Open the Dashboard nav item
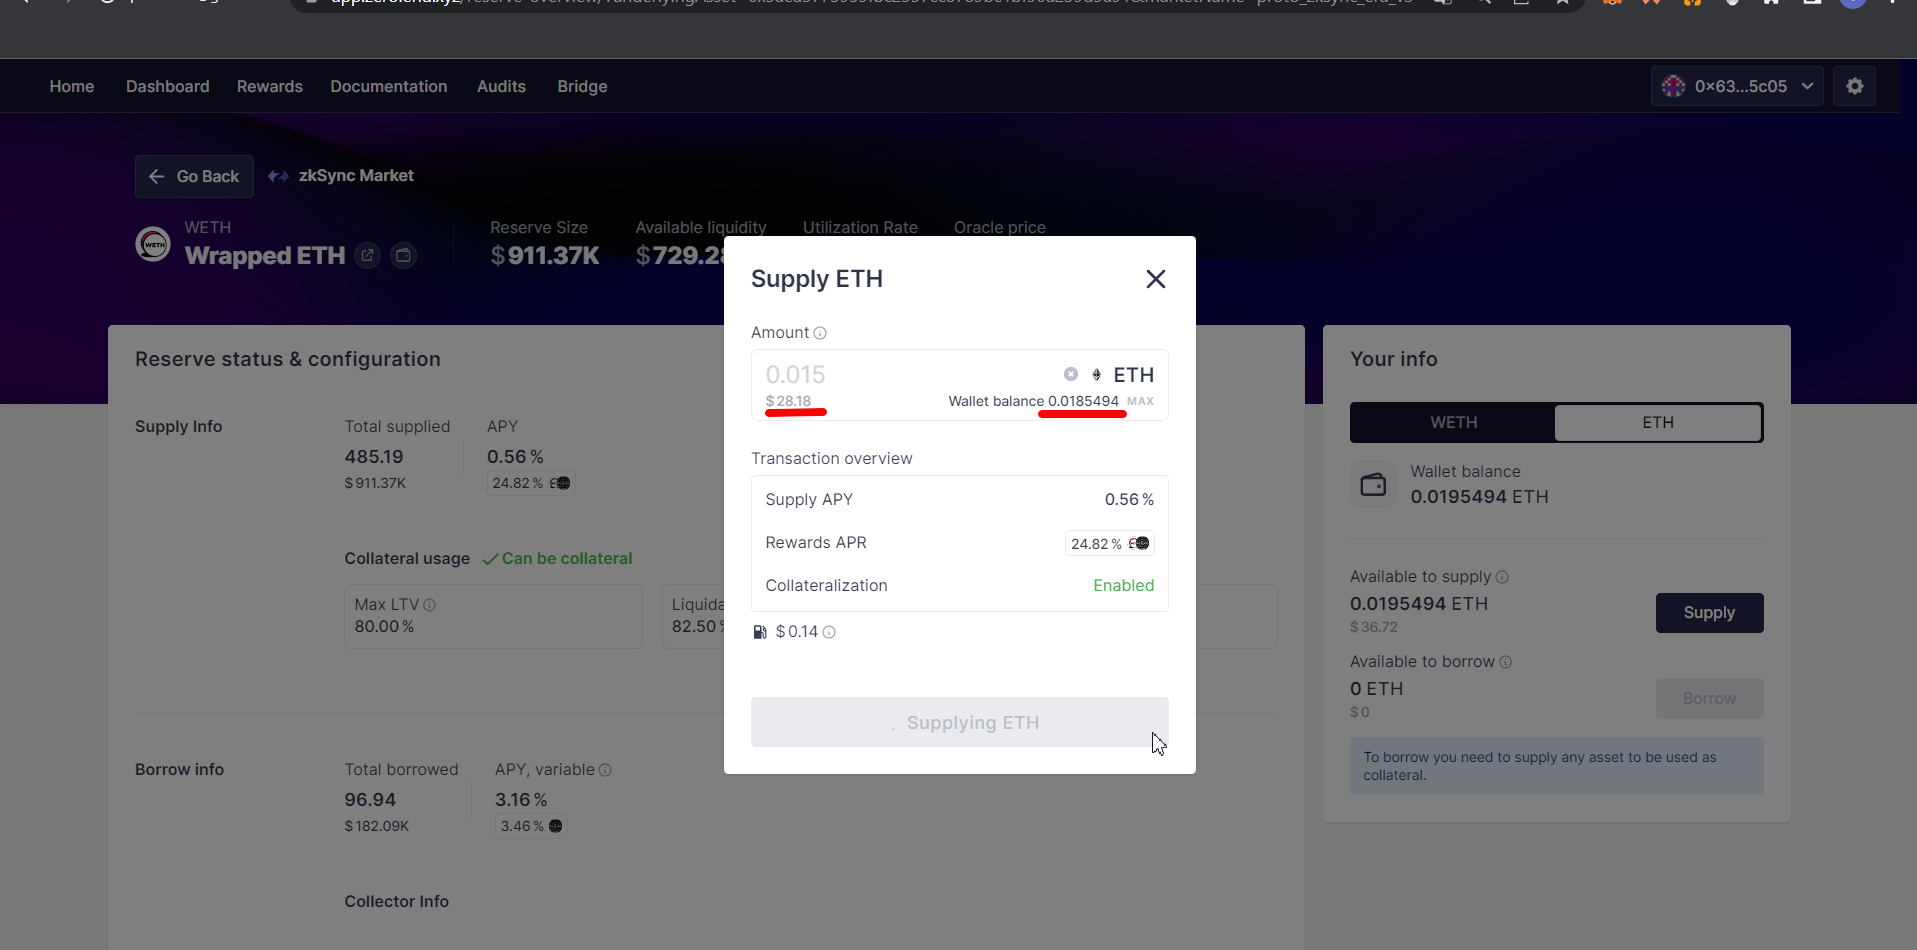This screenshot has width=1917, height=950. [168, 87]
